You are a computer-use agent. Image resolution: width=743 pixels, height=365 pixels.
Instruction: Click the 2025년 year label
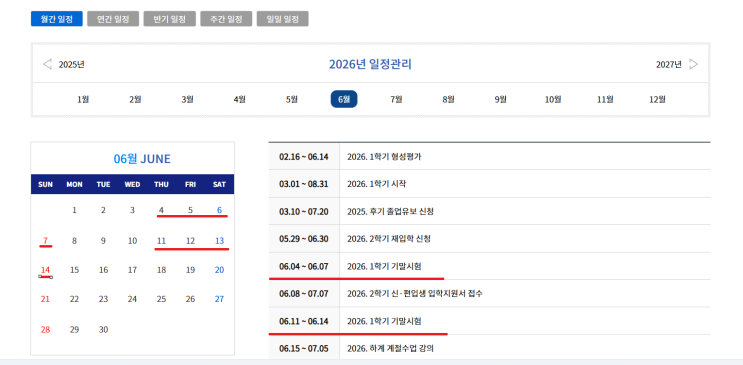tap(72, 65)
